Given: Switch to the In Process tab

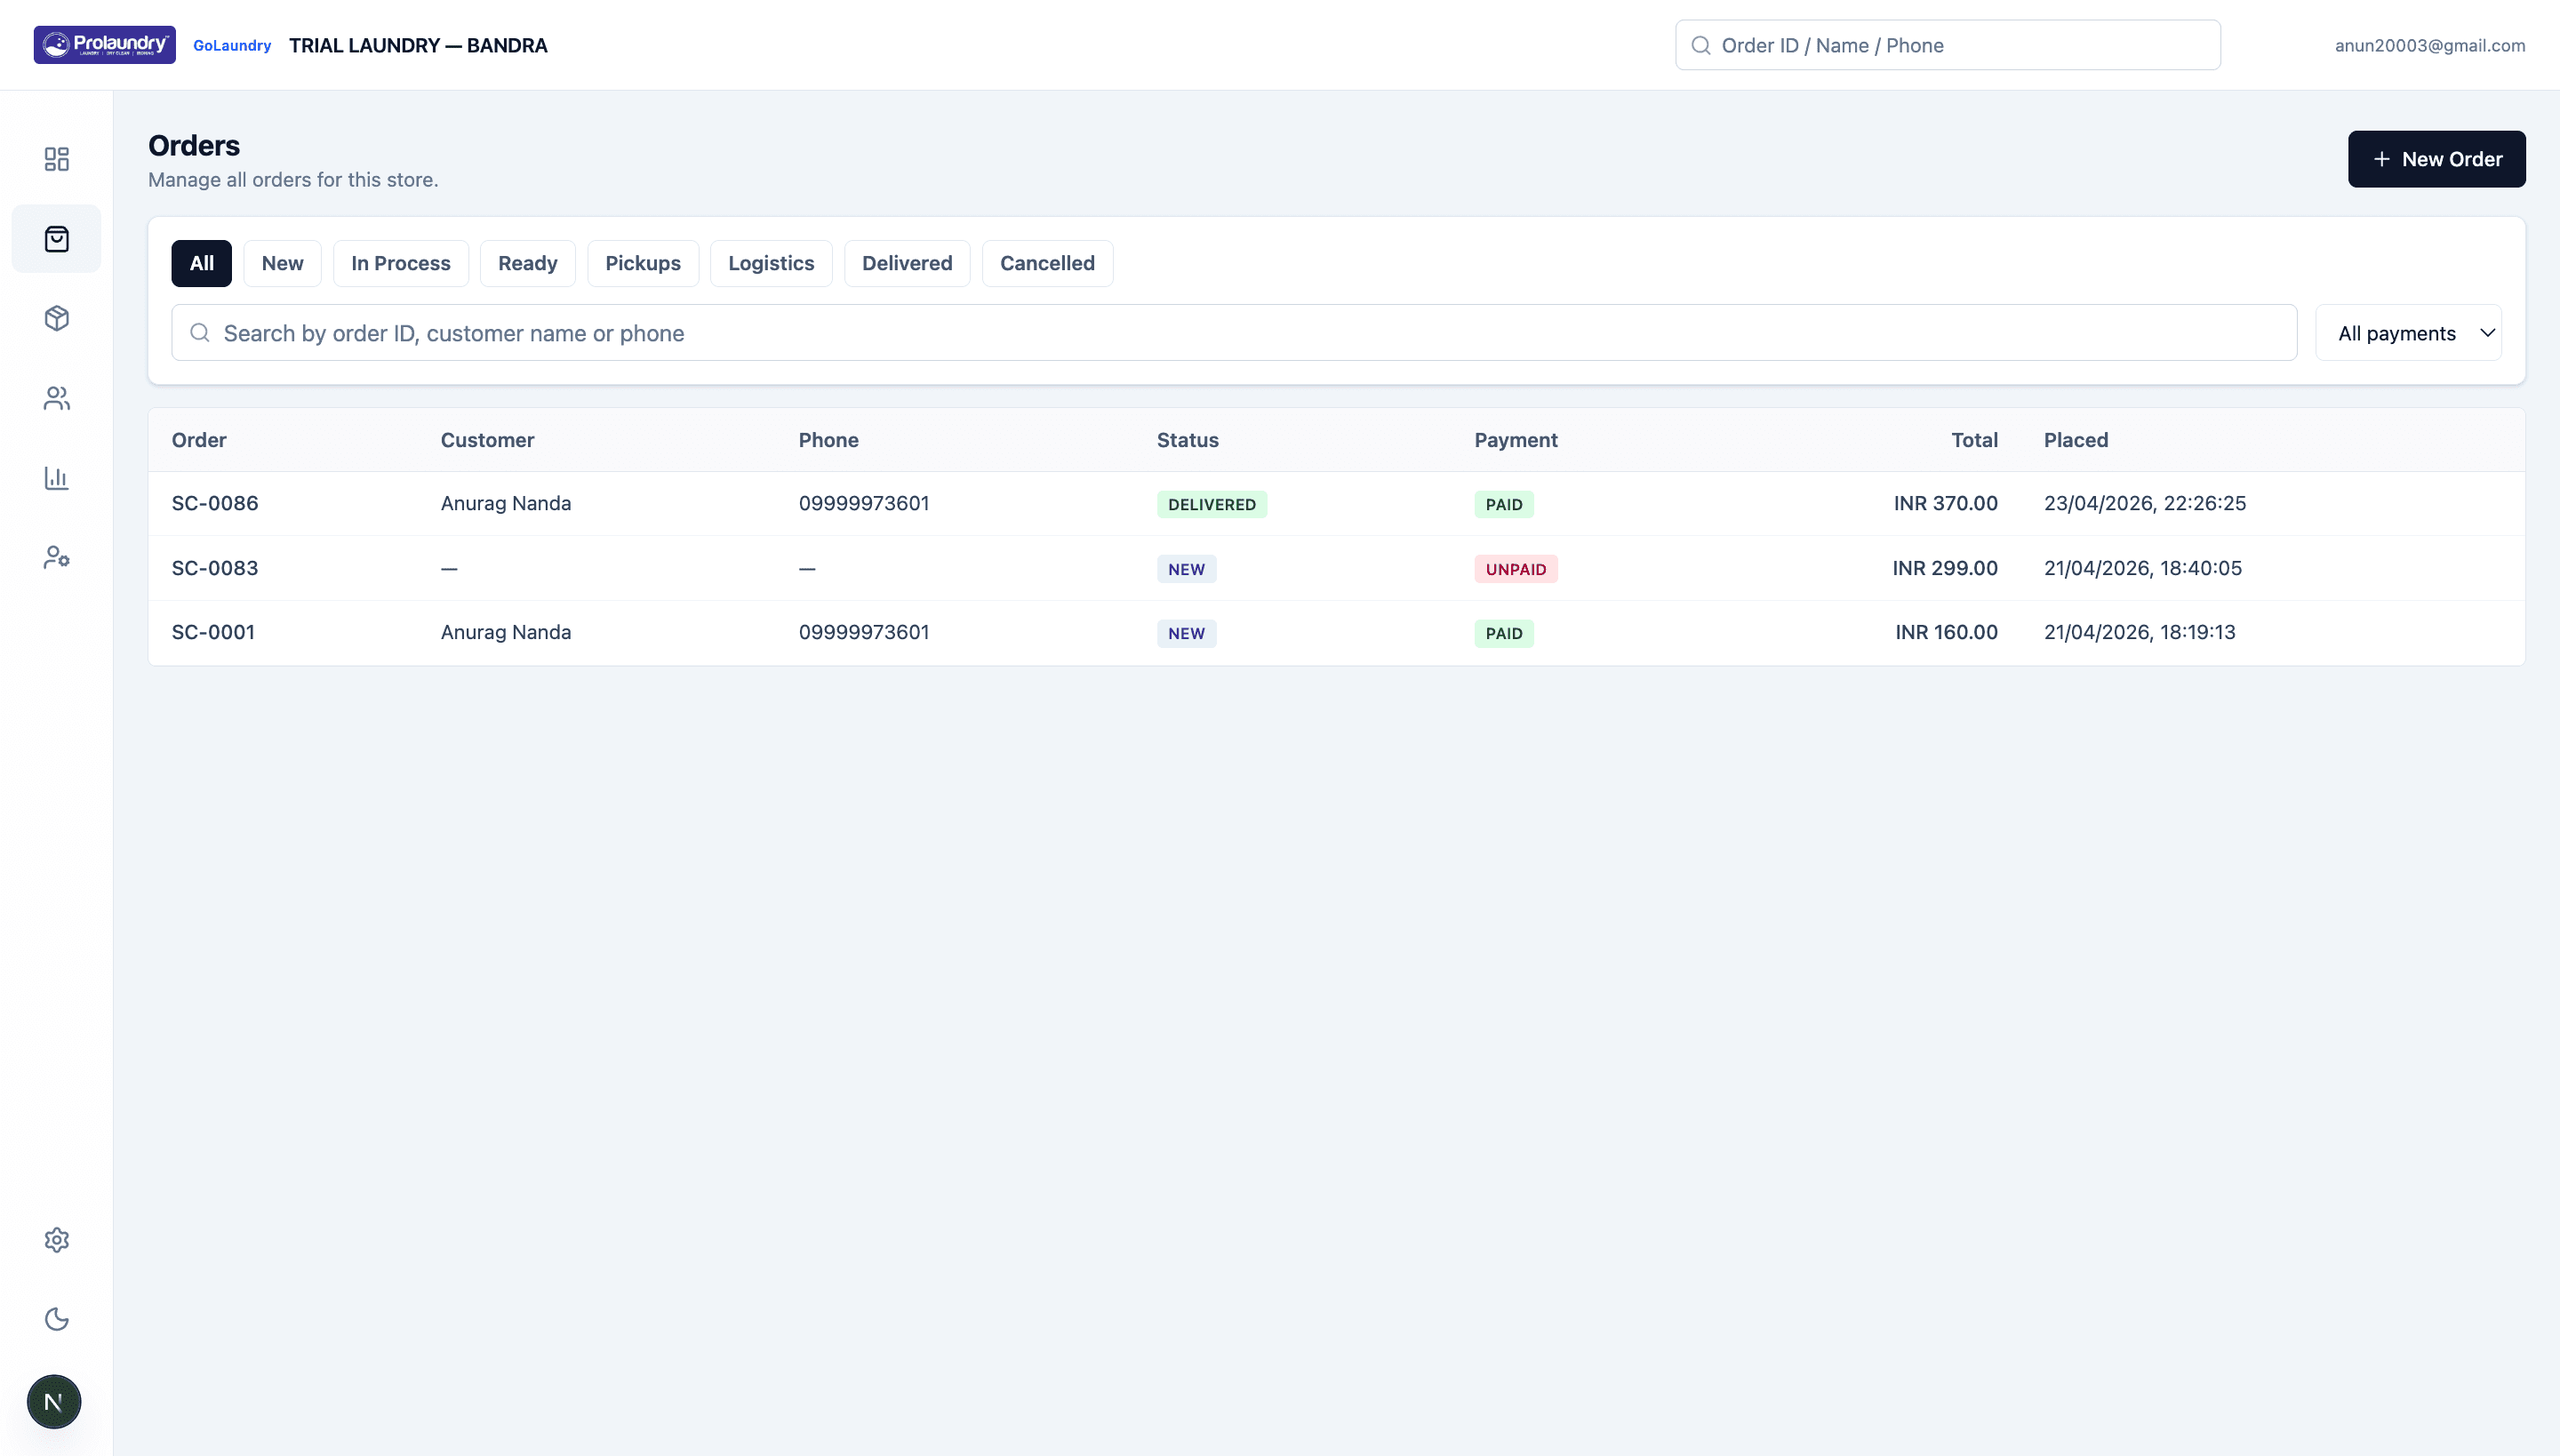Looking at the screenshot, I should [401, 263].
